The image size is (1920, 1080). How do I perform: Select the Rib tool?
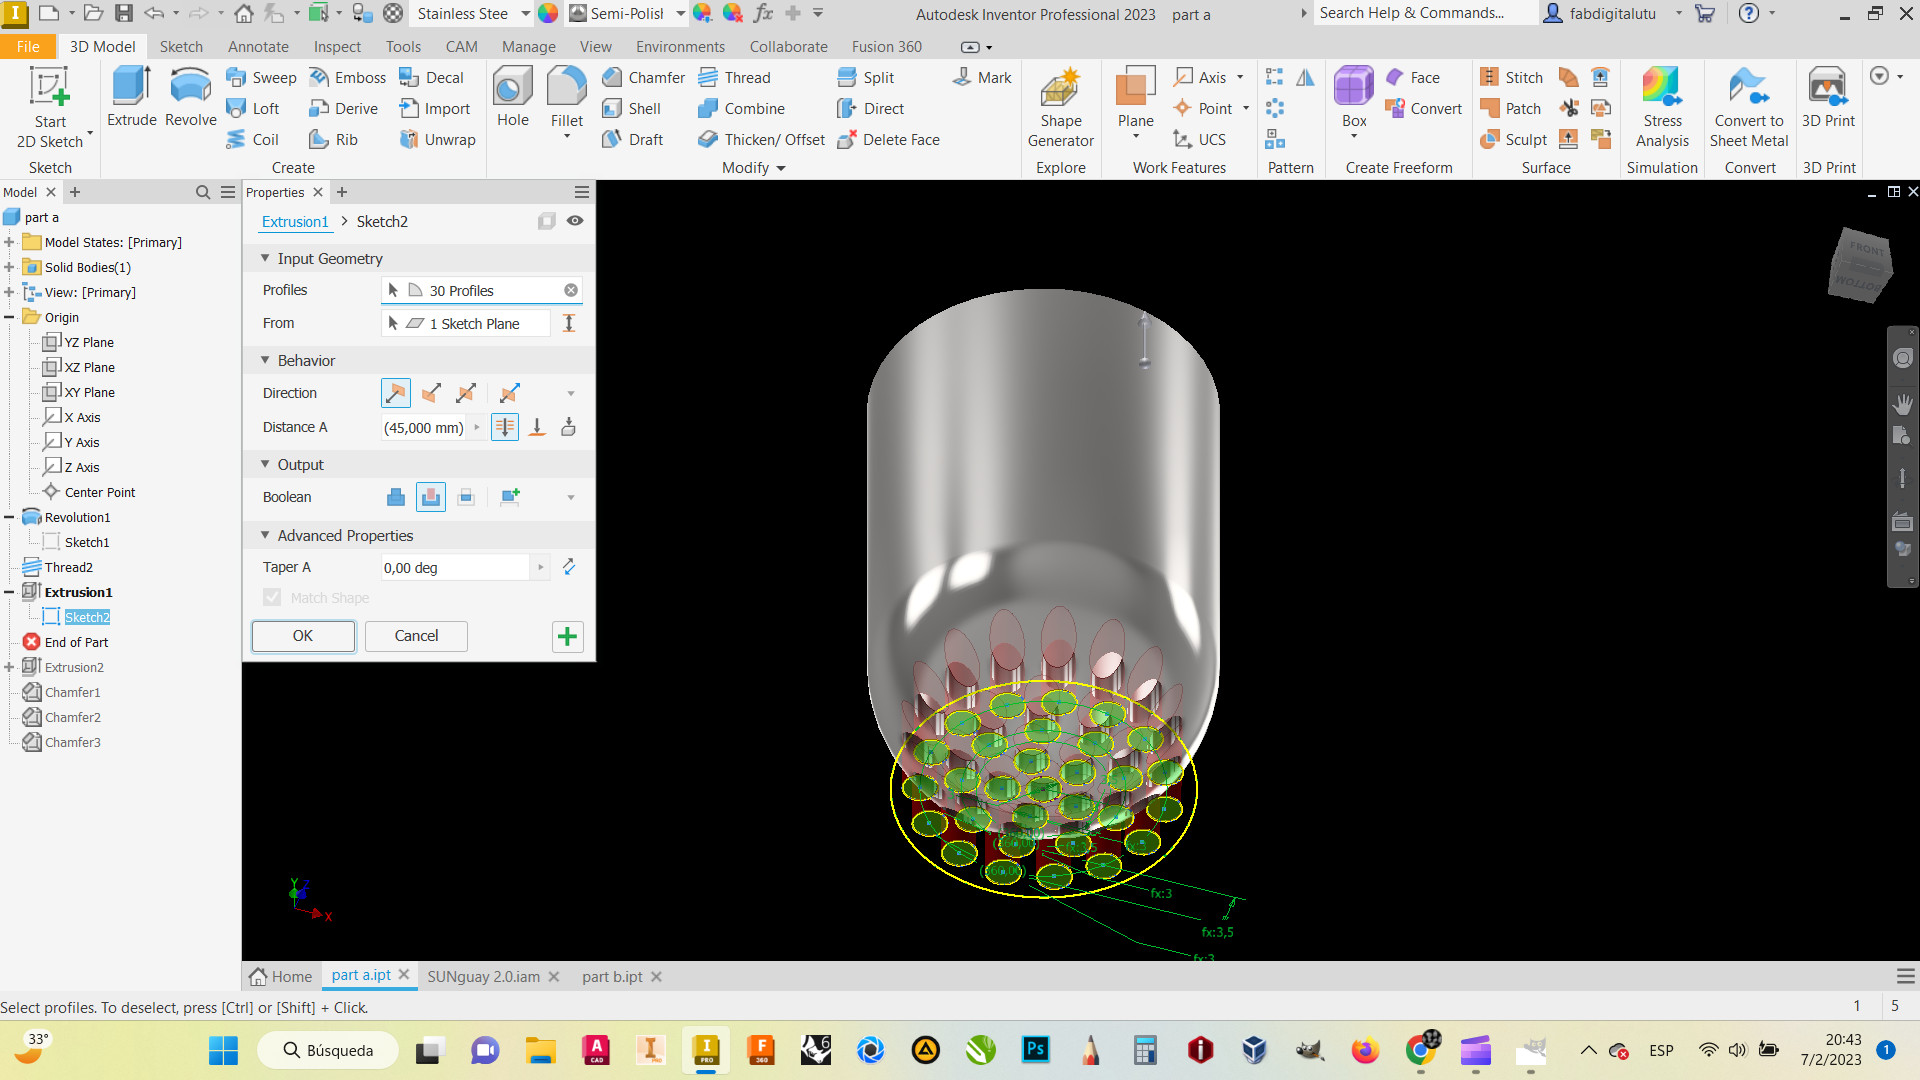(x=333, y=139)
